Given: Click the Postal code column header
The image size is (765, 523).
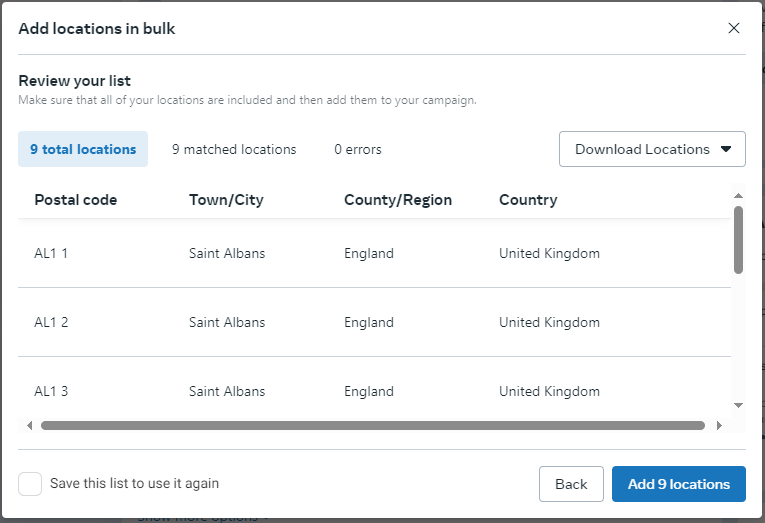Looking at the screenshot, I should click(x=76, y=200).
